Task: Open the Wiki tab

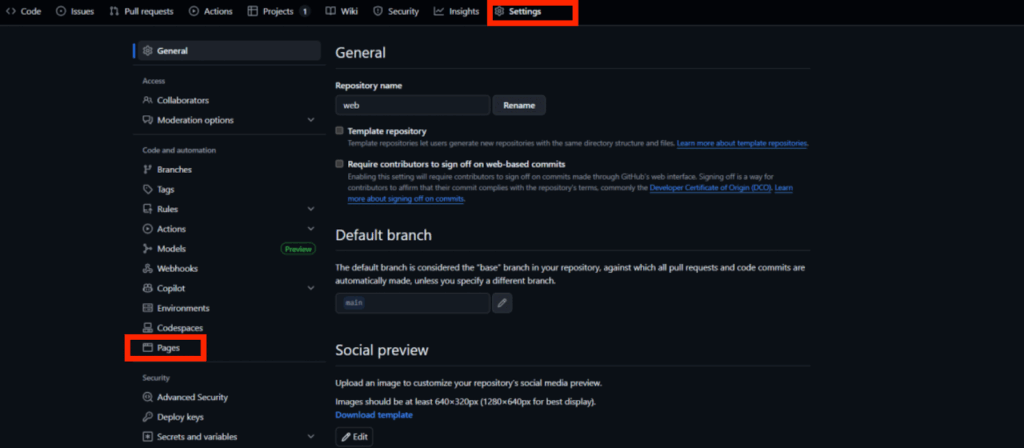Action: 342,11
